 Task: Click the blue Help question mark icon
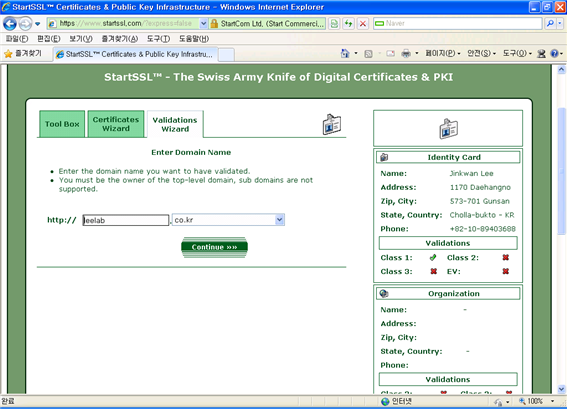[554, 54]
